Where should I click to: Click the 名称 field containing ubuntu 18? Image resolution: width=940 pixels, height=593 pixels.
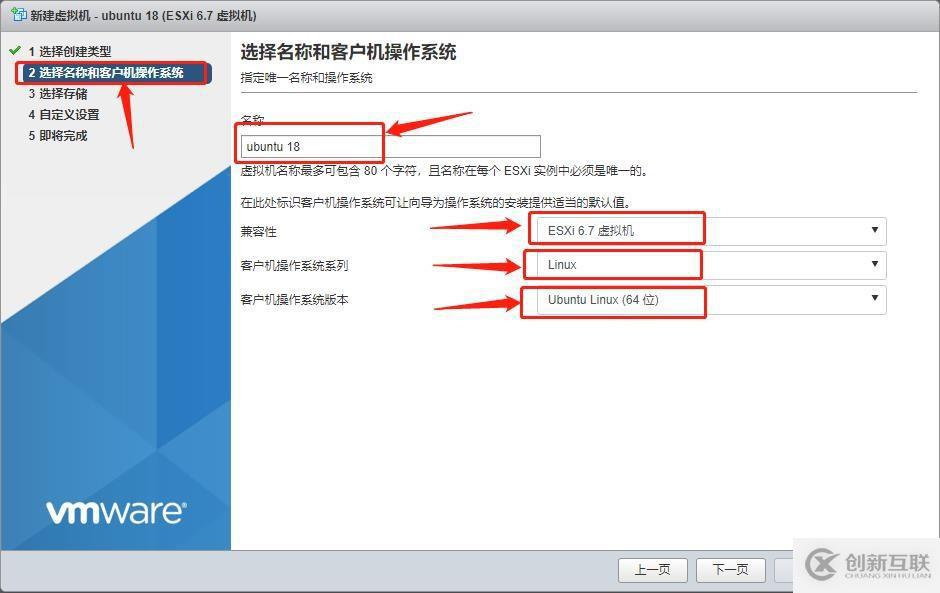tap(390, 146)
